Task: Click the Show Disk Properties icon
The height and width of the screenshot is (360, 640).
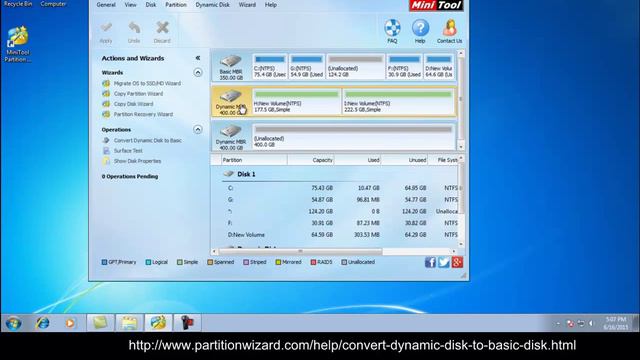Action: pyautogui.click(x=106, y=161)
